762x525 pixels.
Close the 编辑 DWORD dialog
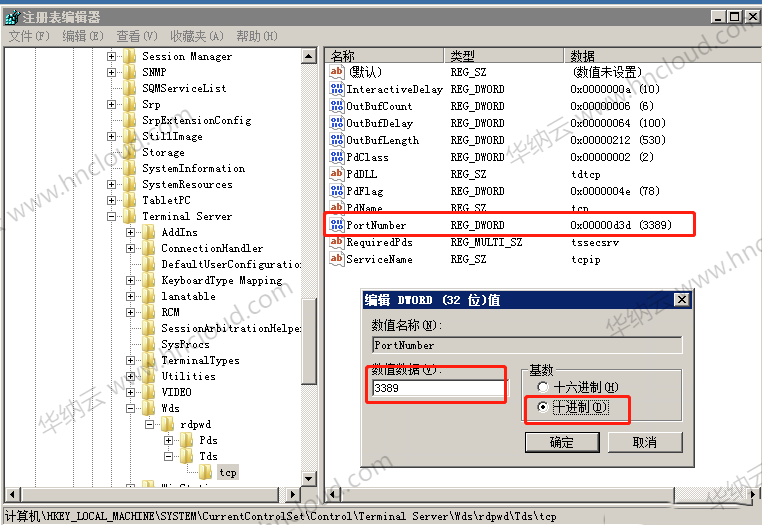point(681,299)
